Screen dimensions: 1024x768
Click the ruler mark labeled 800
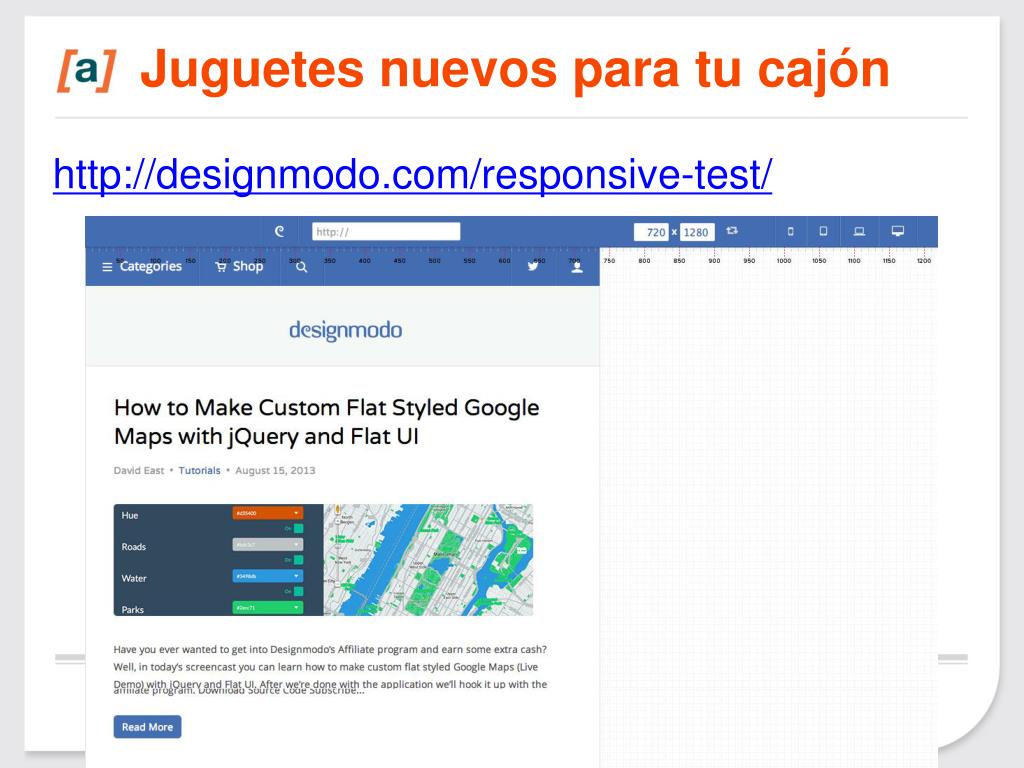coord(644,261)
